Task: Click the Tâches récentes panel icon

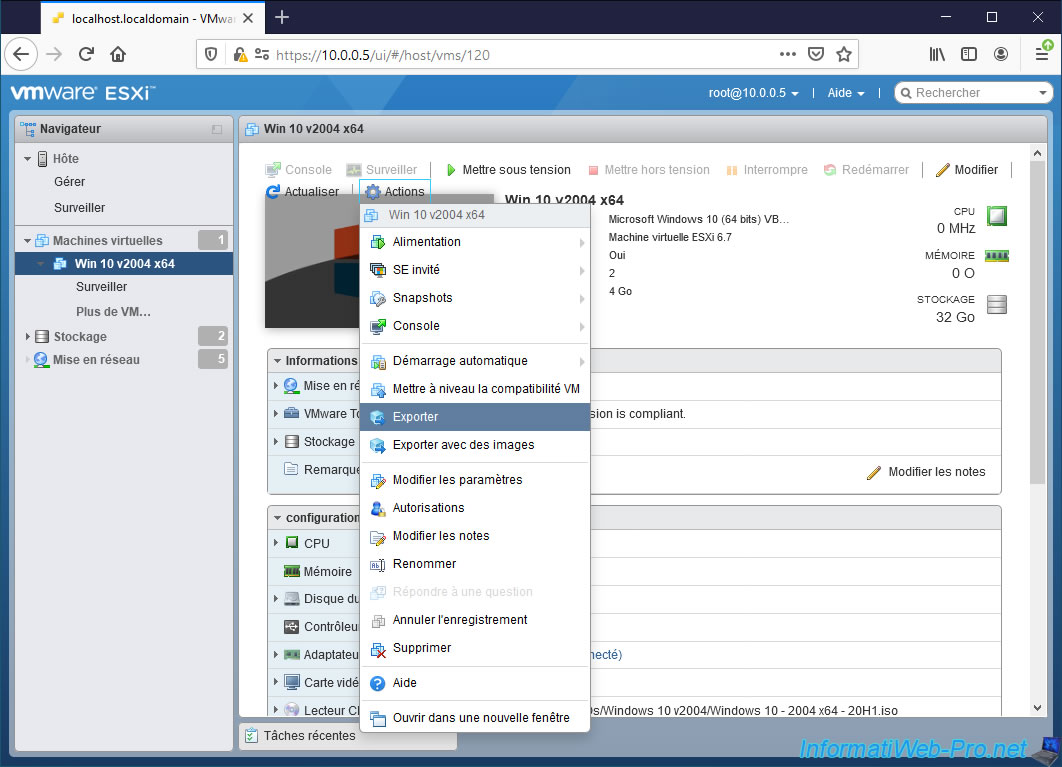Action: [251, 736]
